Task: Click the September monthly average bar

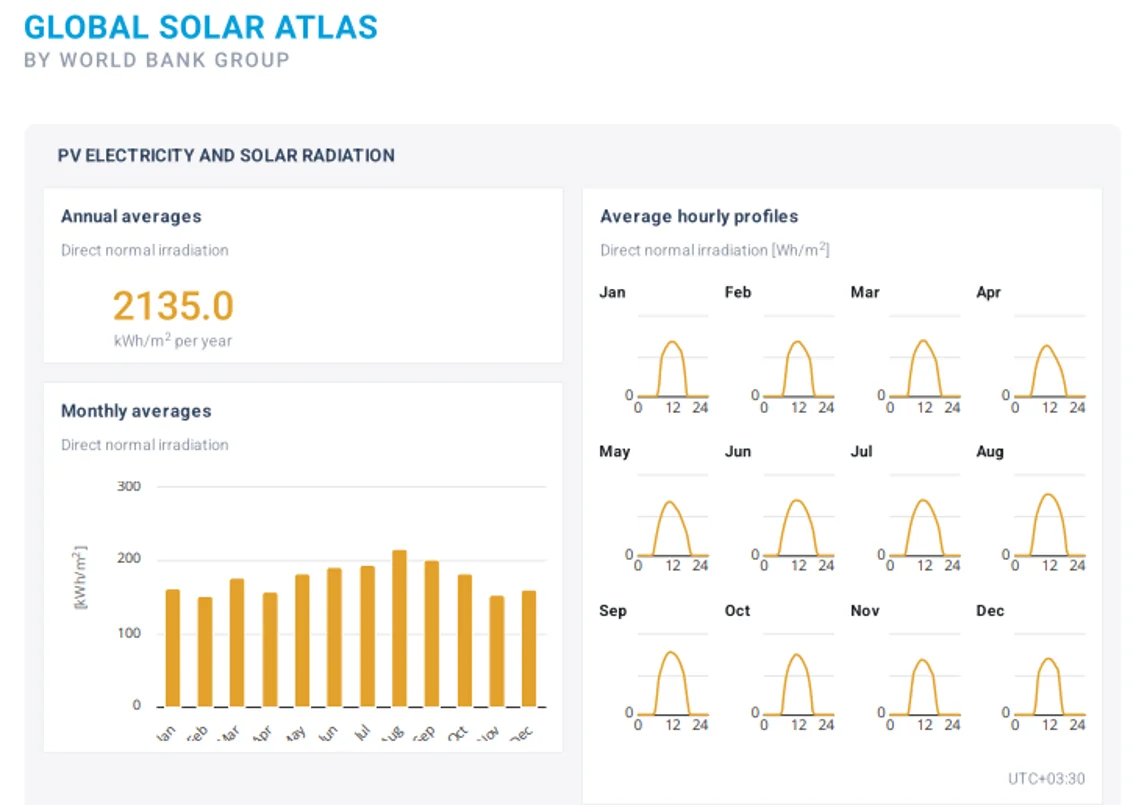Action: pyautogui.click(x=432, y=633)
